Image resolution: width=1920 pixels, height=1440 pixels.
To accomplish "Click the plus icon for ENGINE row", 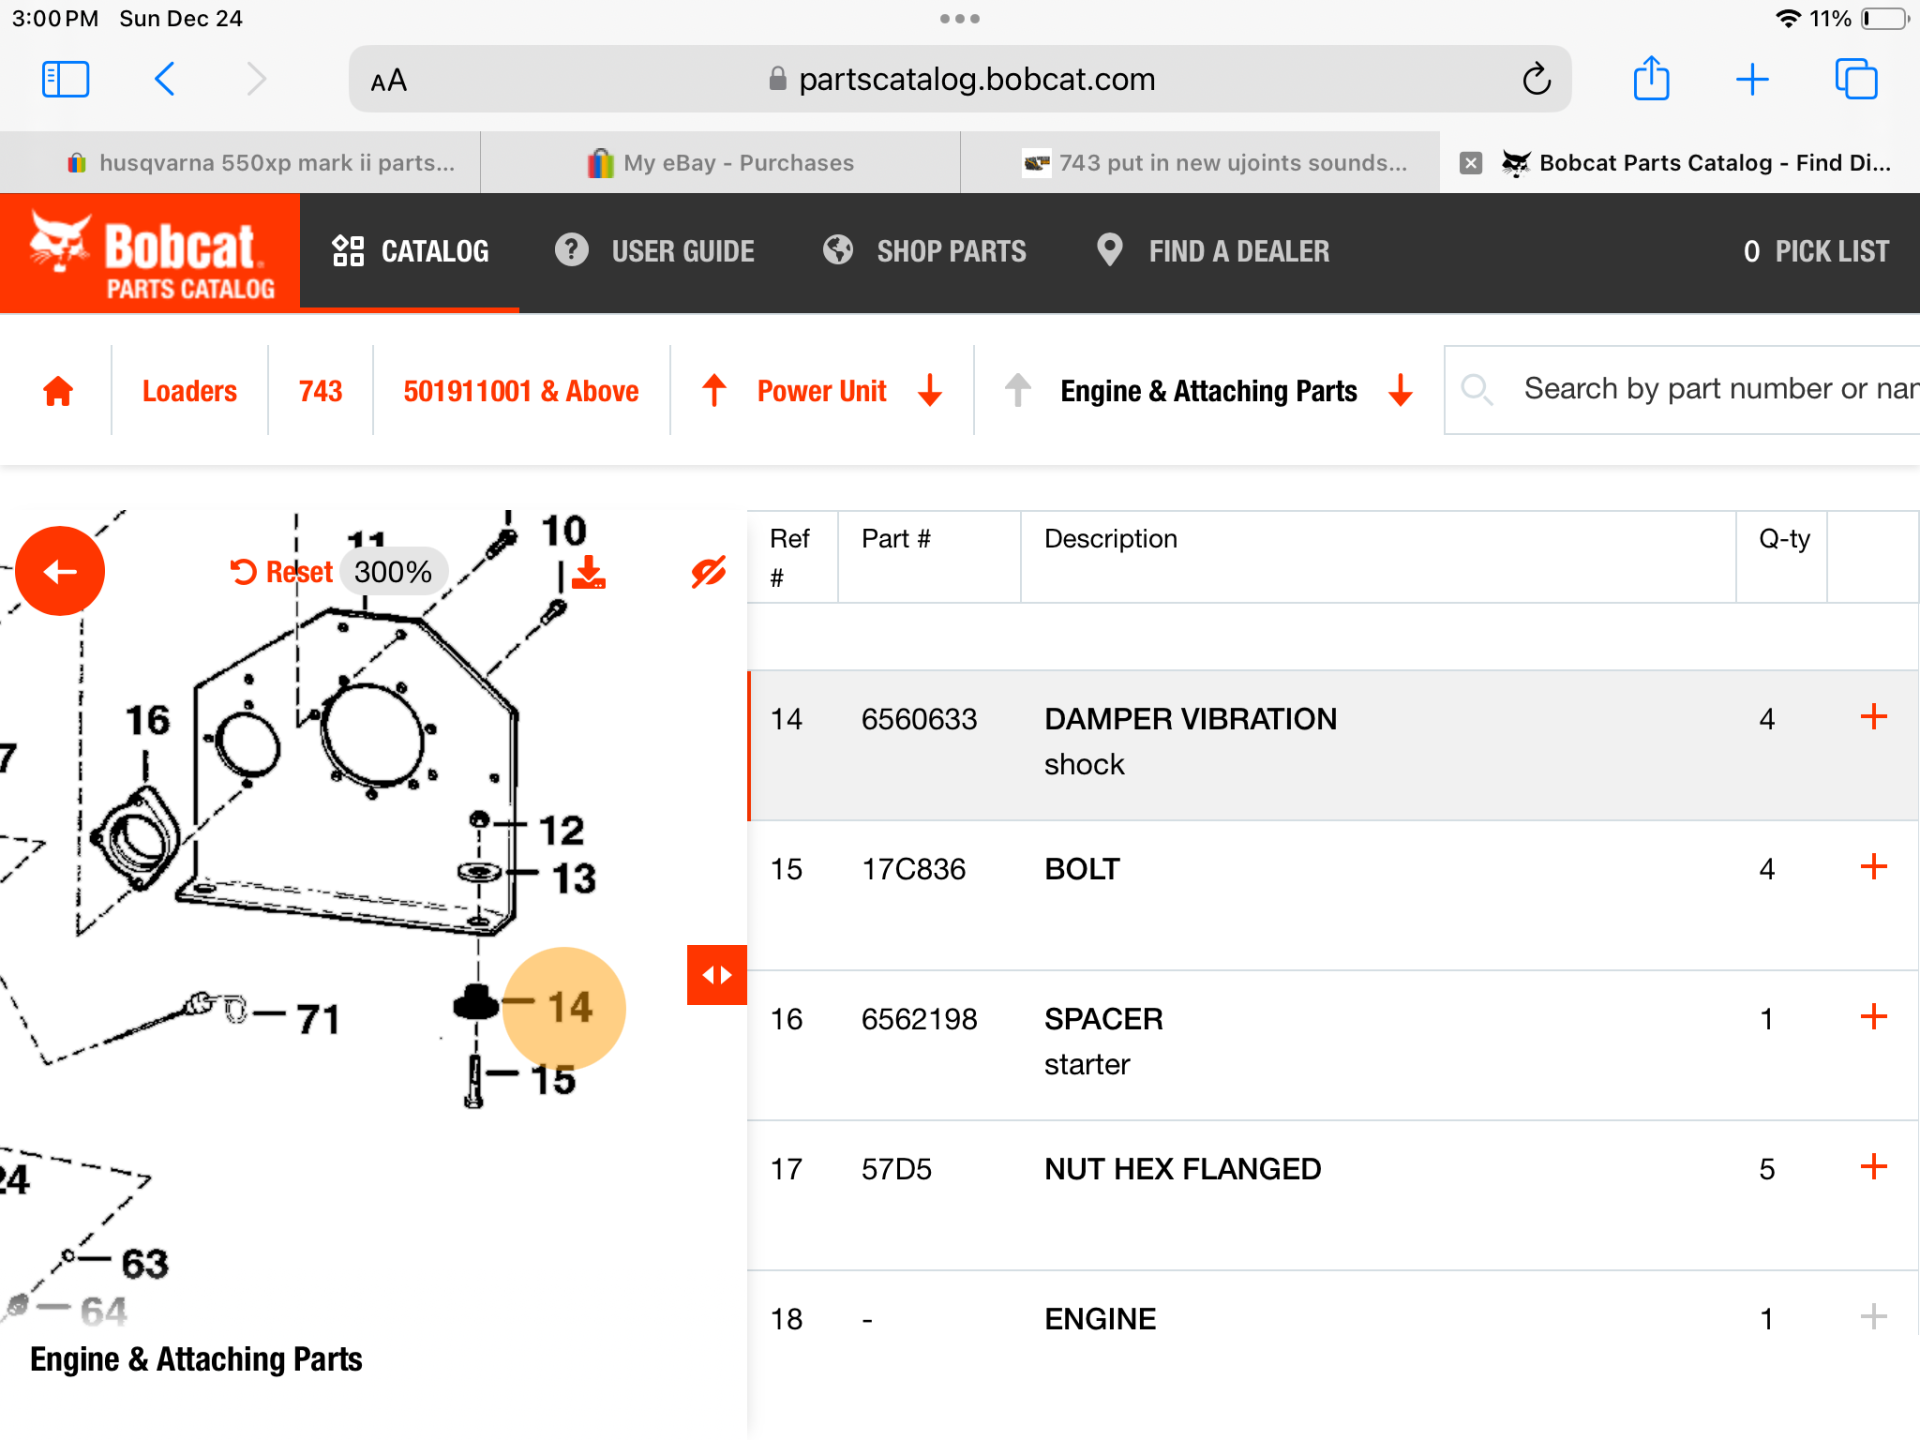I will pyautogui.click(x=1873, y=1317).
